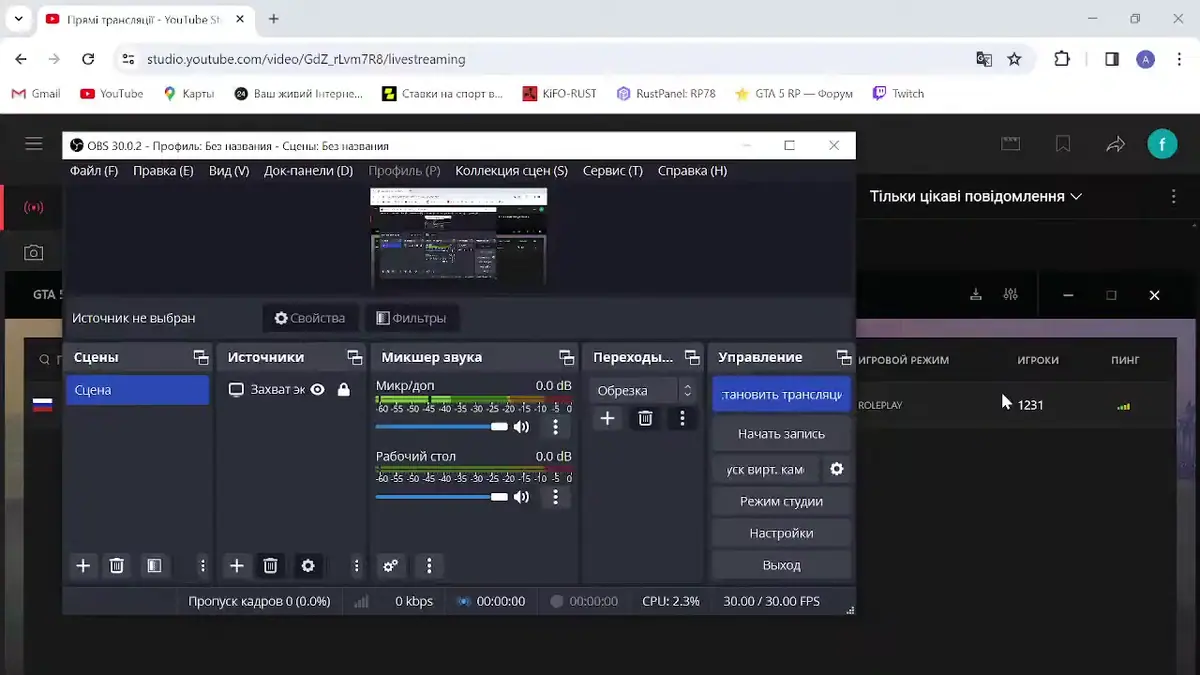Open Twitch bookmark in bookmarks bar
The image size is (1200, 675).
[x=898, y=93]
